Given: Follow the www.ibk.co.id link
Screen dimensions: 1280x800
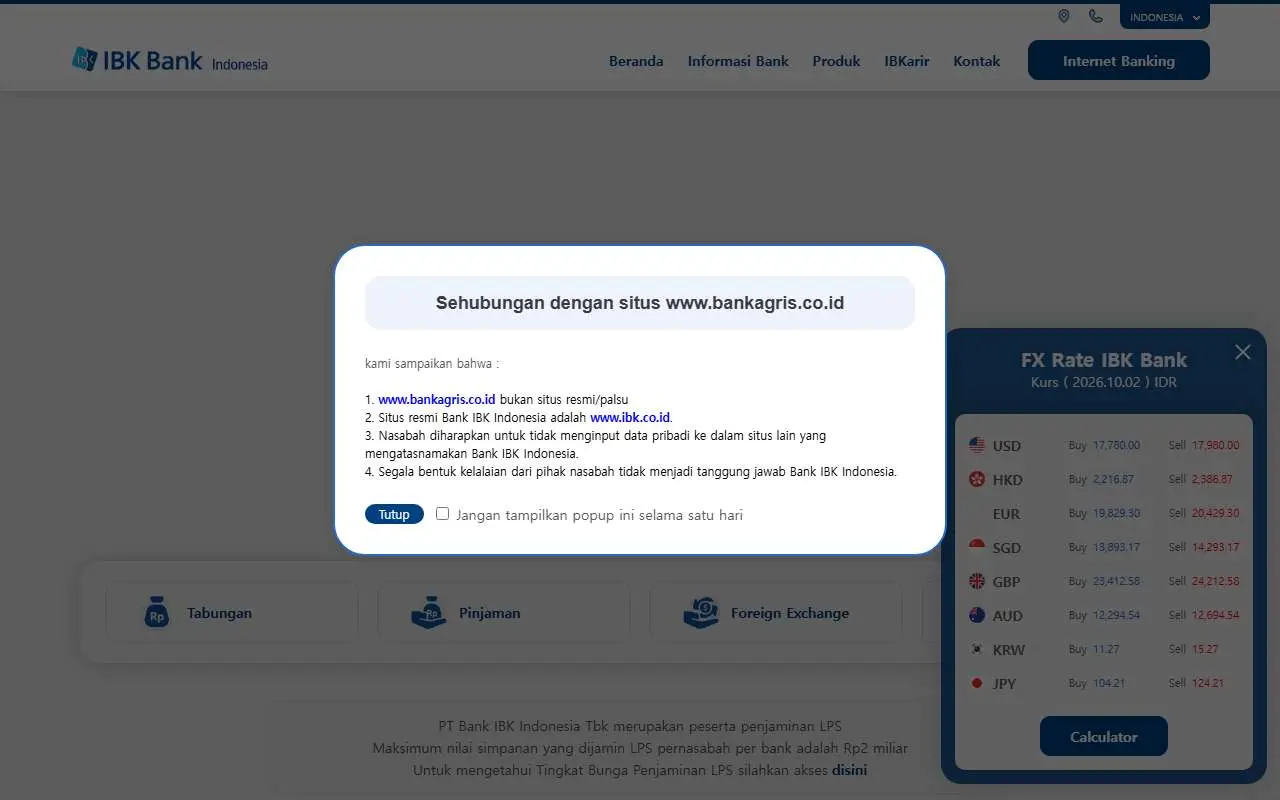Looking at the screenshot, I should tap(630, 417).
